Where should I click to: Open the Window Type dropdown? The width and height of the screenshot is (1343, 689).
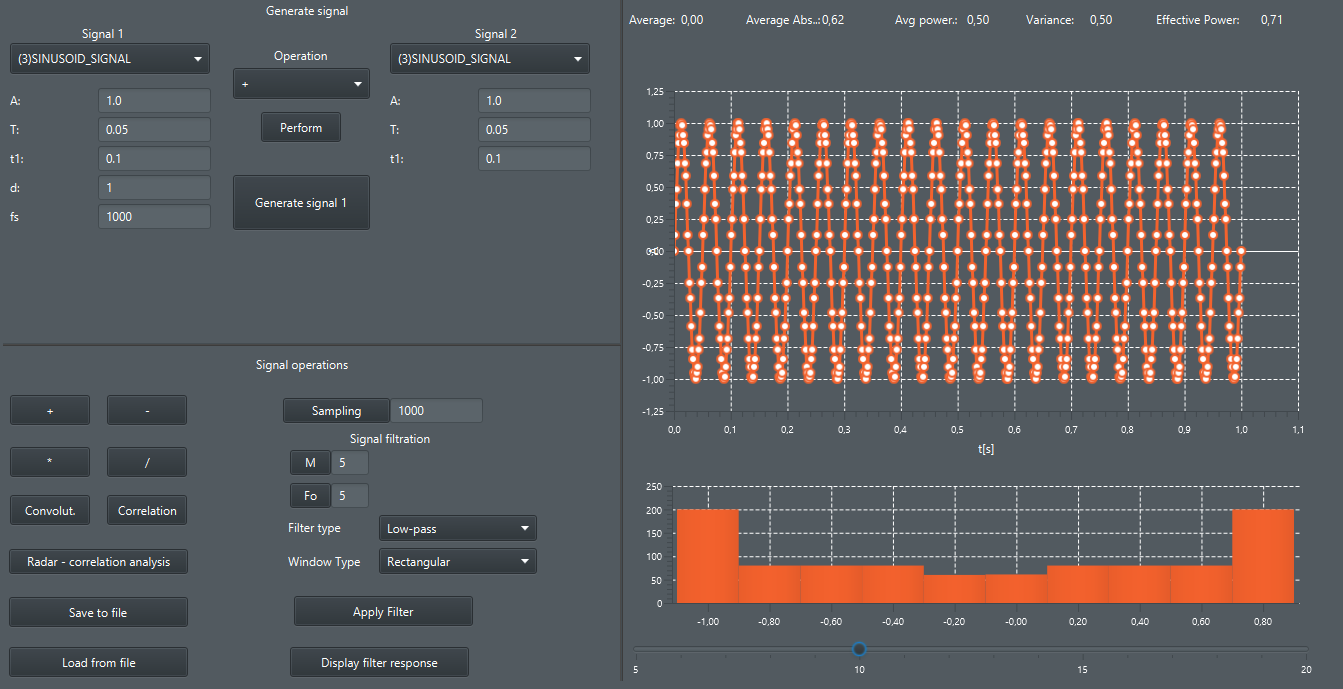click(x=457, y=561)
